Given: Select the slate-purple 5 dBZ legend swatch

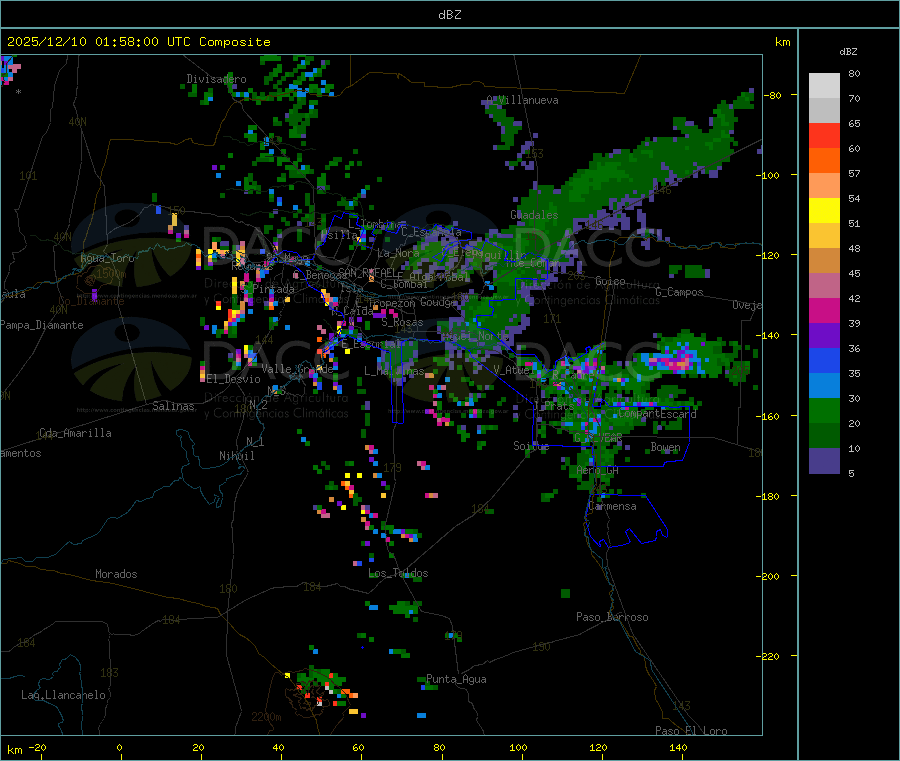Looking at the screenshot, I should pyautogui.click(x=824, y=461).
